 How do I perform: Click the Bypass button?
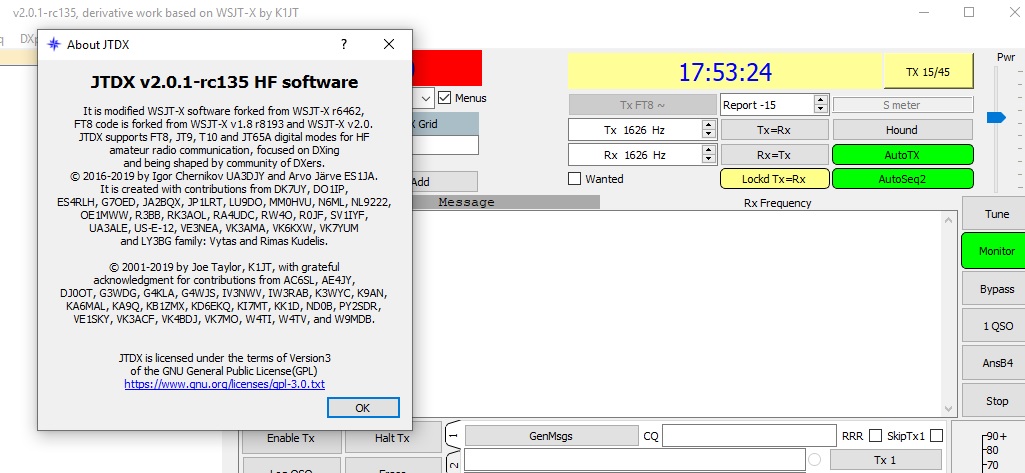[996, 289]
